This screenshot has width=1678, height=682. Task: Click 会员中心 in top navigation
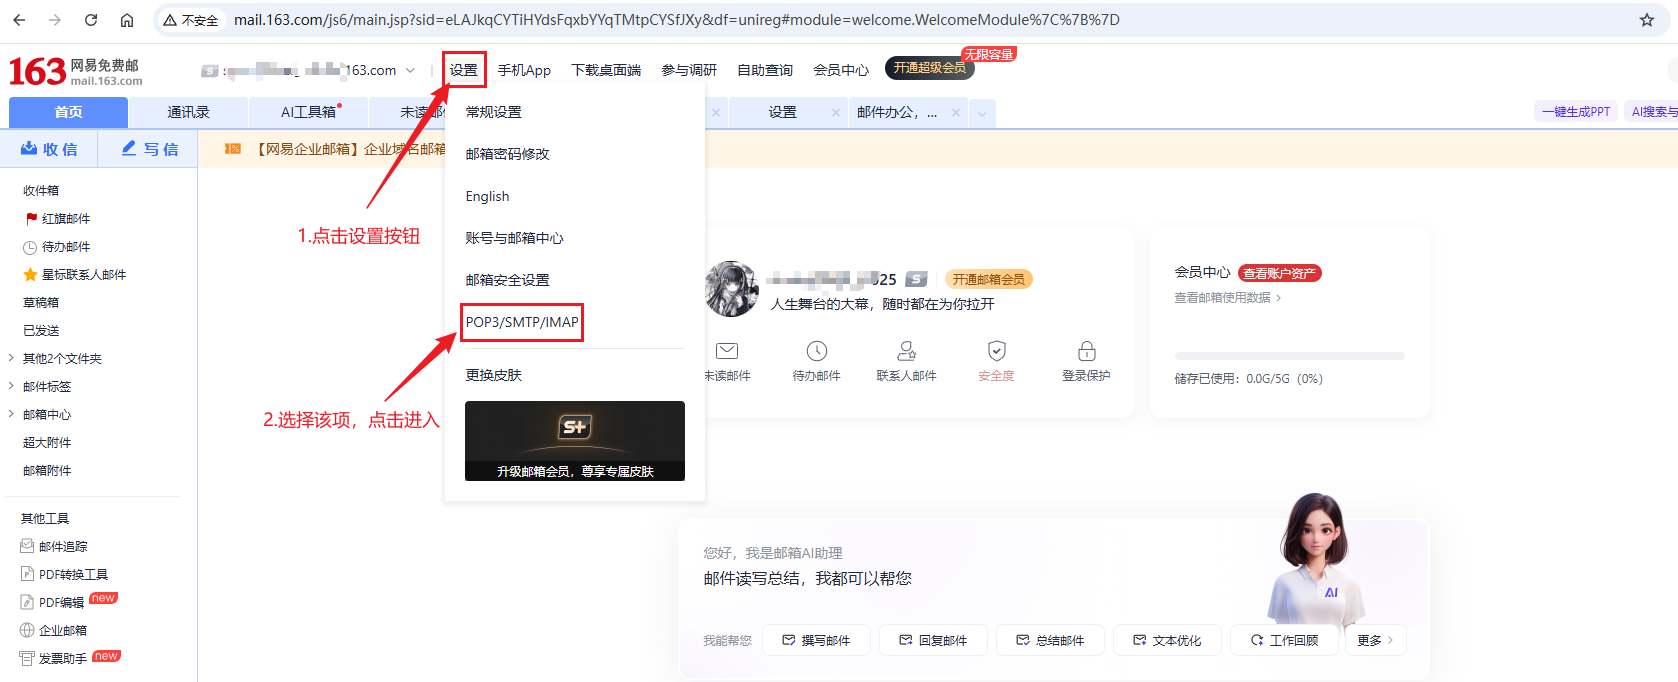tap(841, 70)
